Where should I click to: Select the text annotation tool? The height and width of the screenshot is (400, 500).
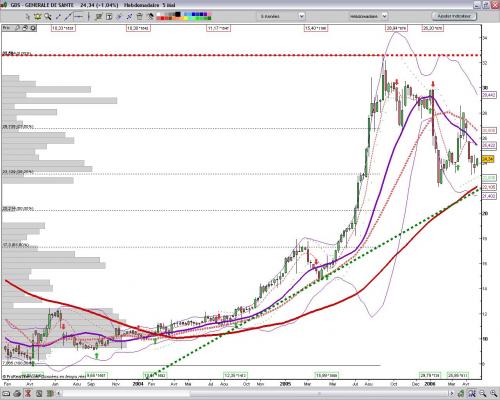109,16
